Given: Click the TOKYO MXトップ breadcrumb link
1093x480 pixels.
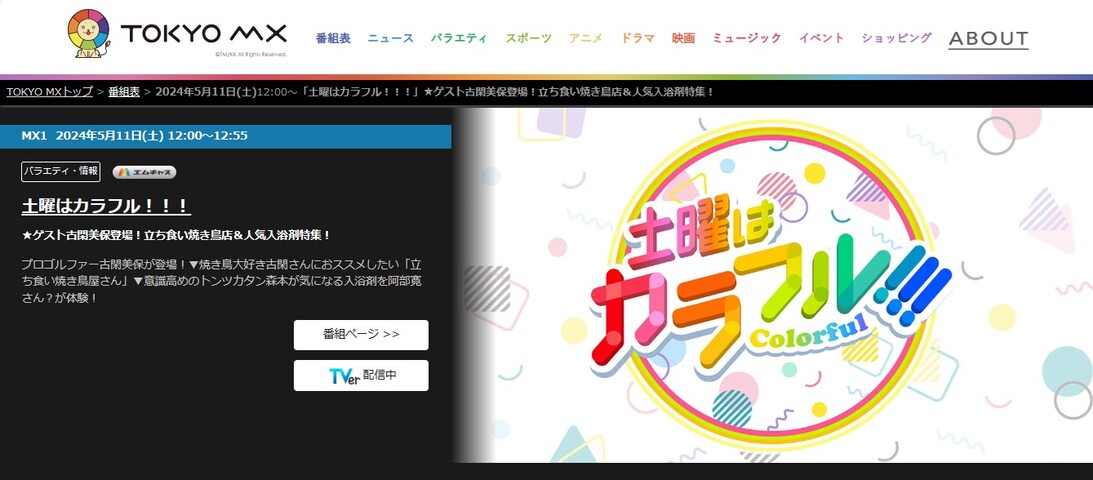Looking at the screenshot, I should point(49,92).
